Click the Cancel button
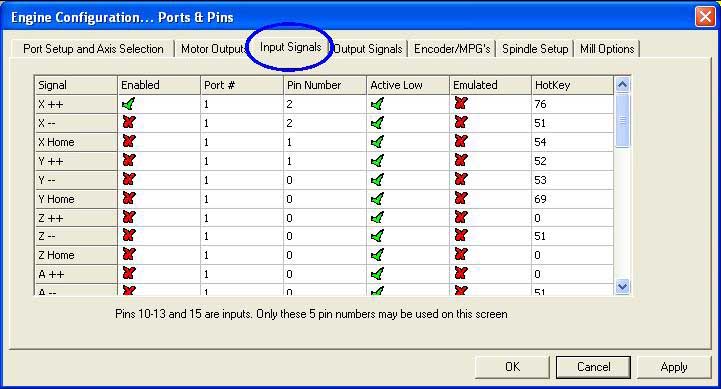 593,367
